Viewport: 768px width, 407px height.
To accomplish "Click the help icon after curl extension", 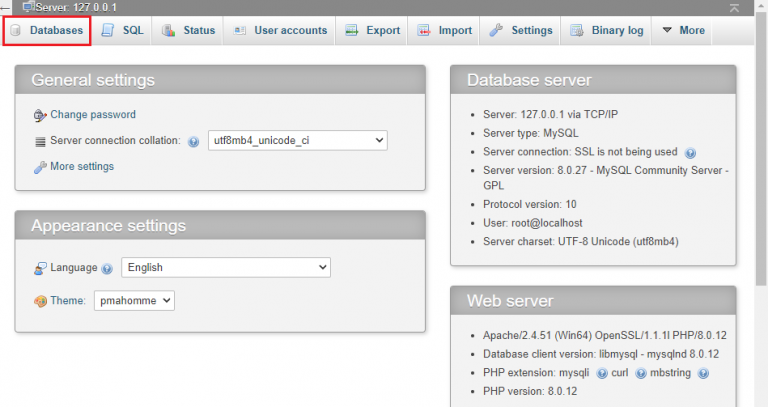I will point(641,374).
